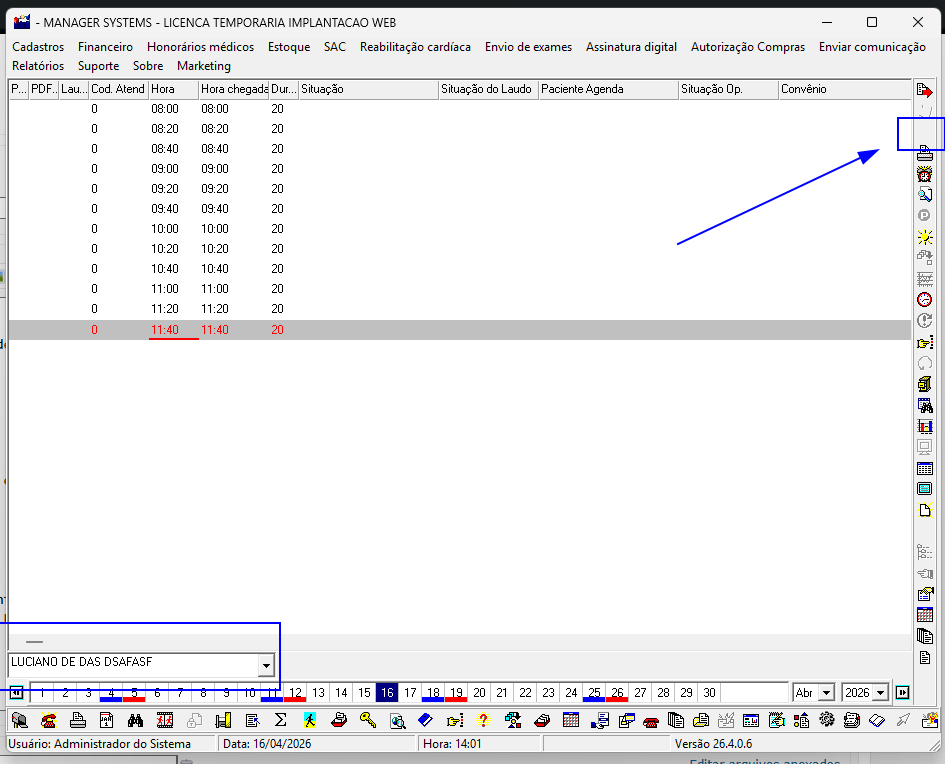Open the month dropdown showing Abr
The width and height of the screenshot is (945, 764).
point(827,693)
